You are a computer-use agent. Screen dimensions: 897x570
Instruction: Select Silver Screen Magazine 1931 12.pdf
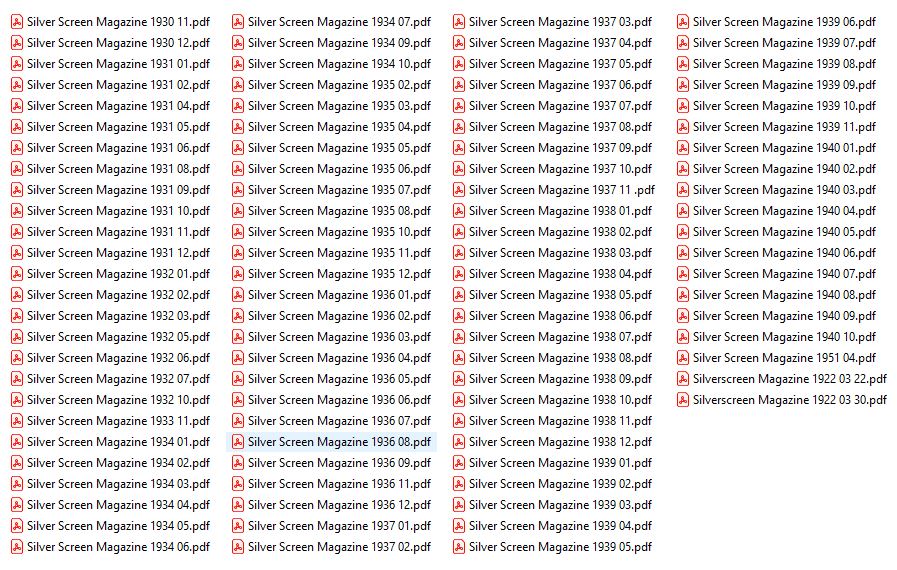pos(118,253)
